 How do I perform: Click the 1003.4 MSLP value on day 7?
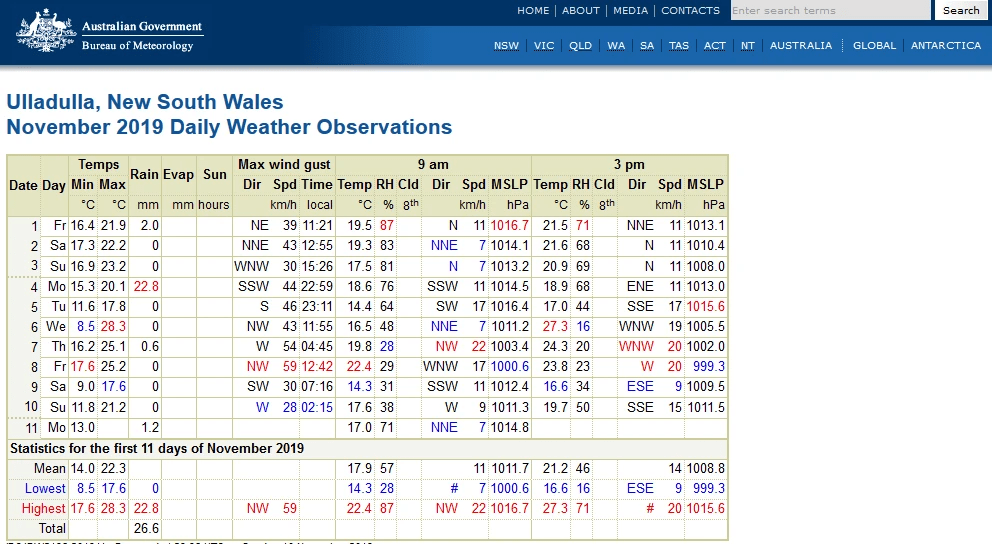509,347
